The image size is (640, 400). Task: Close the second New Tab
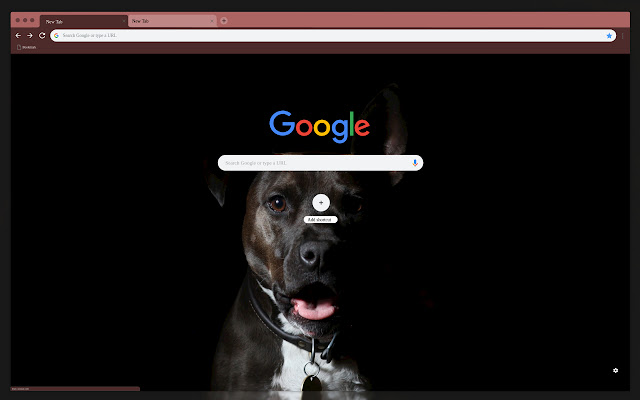[212, 21]
